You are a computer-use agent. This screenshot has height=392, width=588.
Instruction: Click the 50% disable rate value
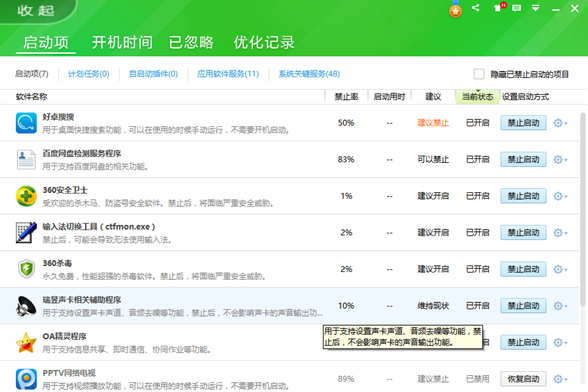pos(346,123)
